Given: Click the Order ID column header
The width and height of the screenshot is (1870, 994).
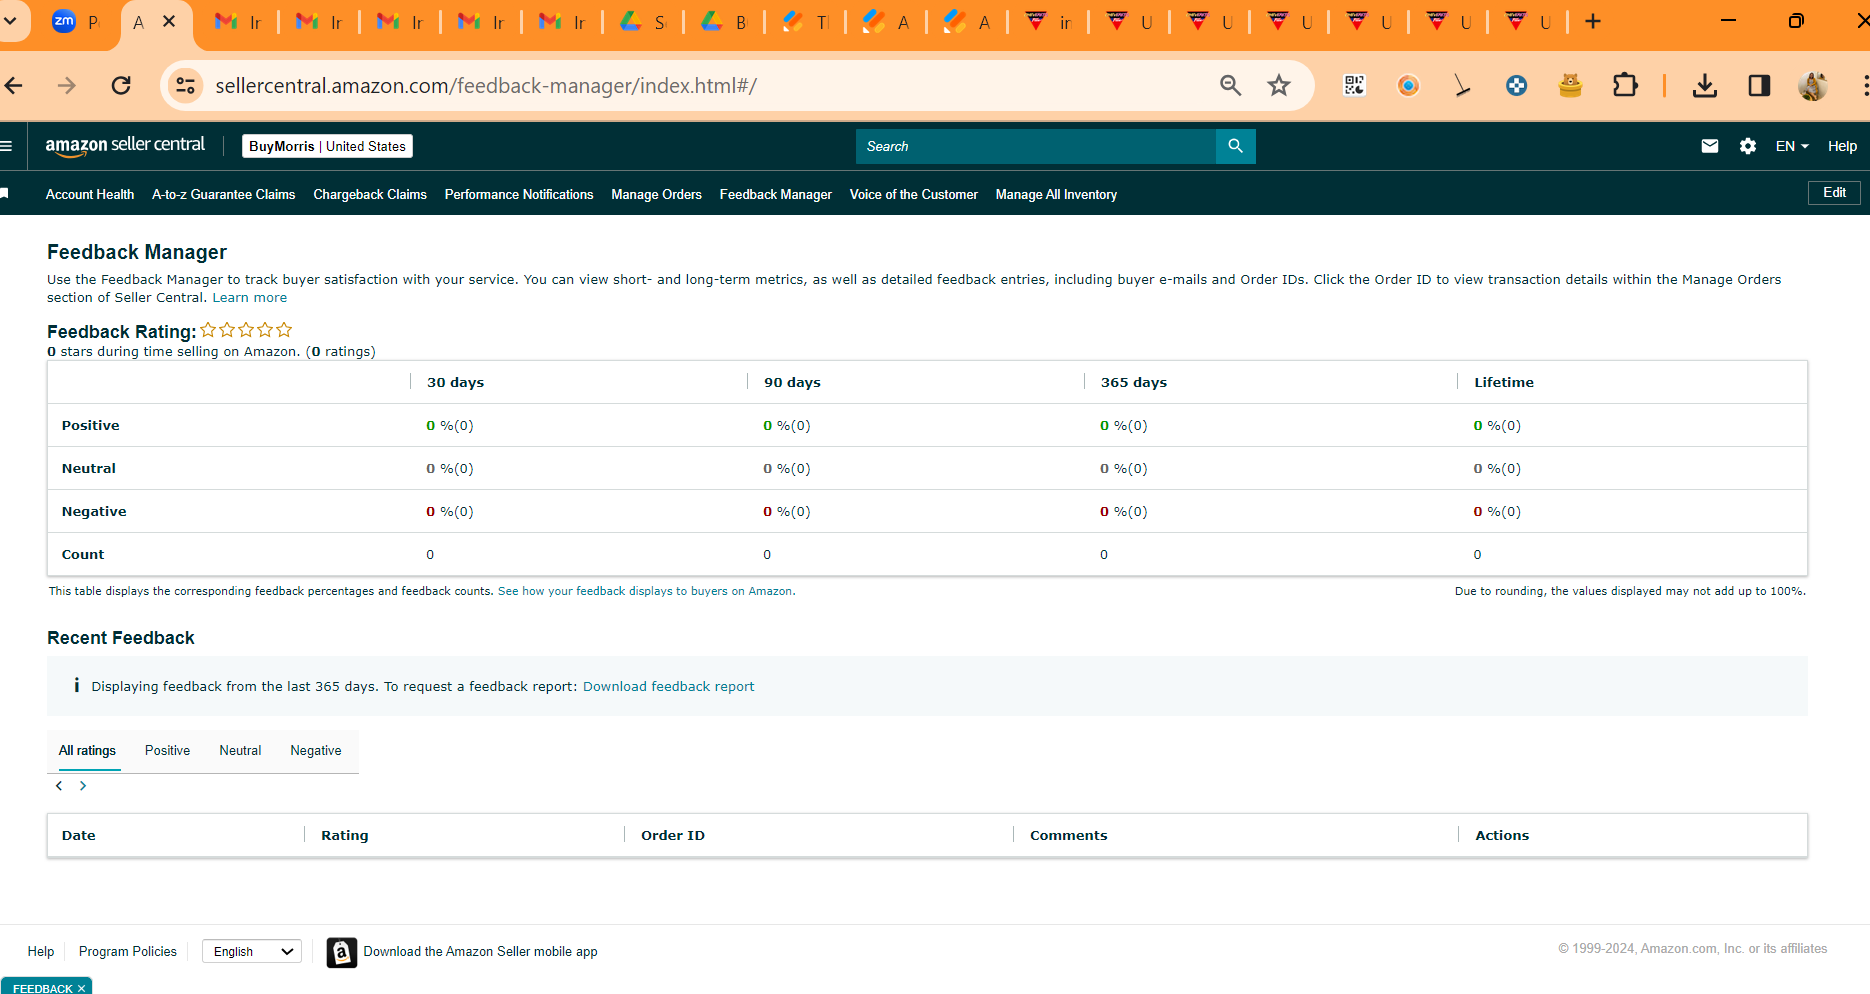Looking at the screenshot, I should [673, 836].
